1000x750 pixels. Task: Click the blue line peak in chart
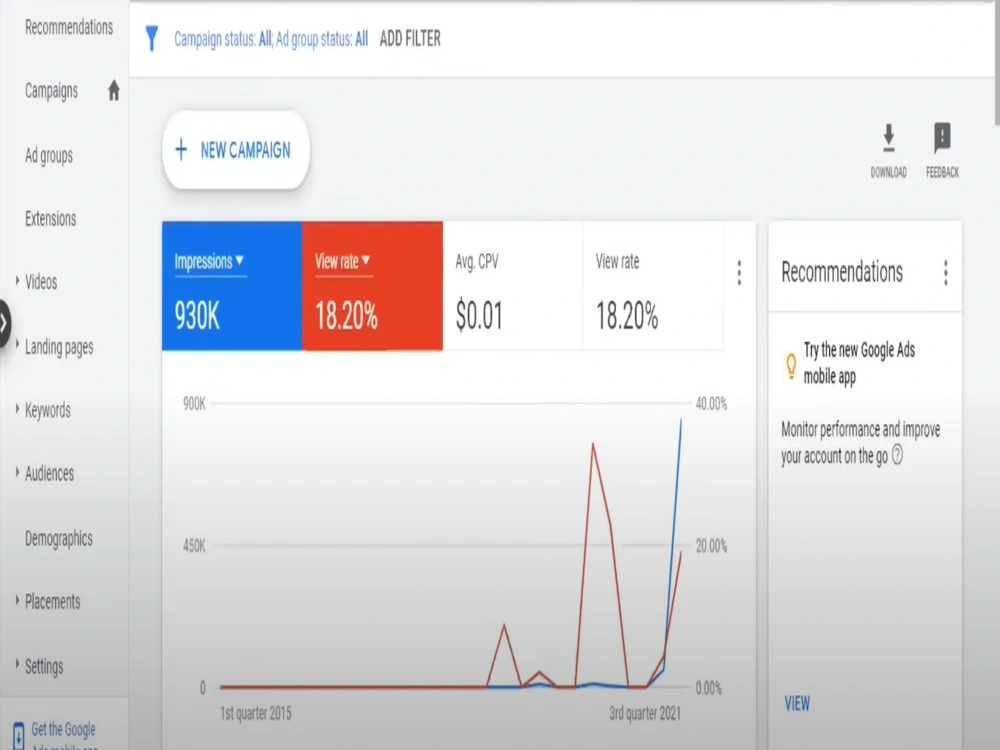(680, 420)
